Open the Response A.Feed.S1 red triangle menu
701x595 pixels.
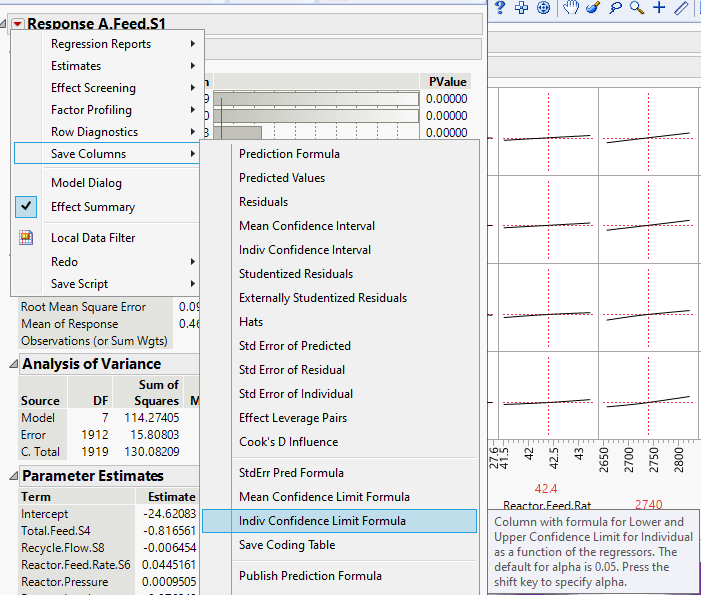pos(18,23)
